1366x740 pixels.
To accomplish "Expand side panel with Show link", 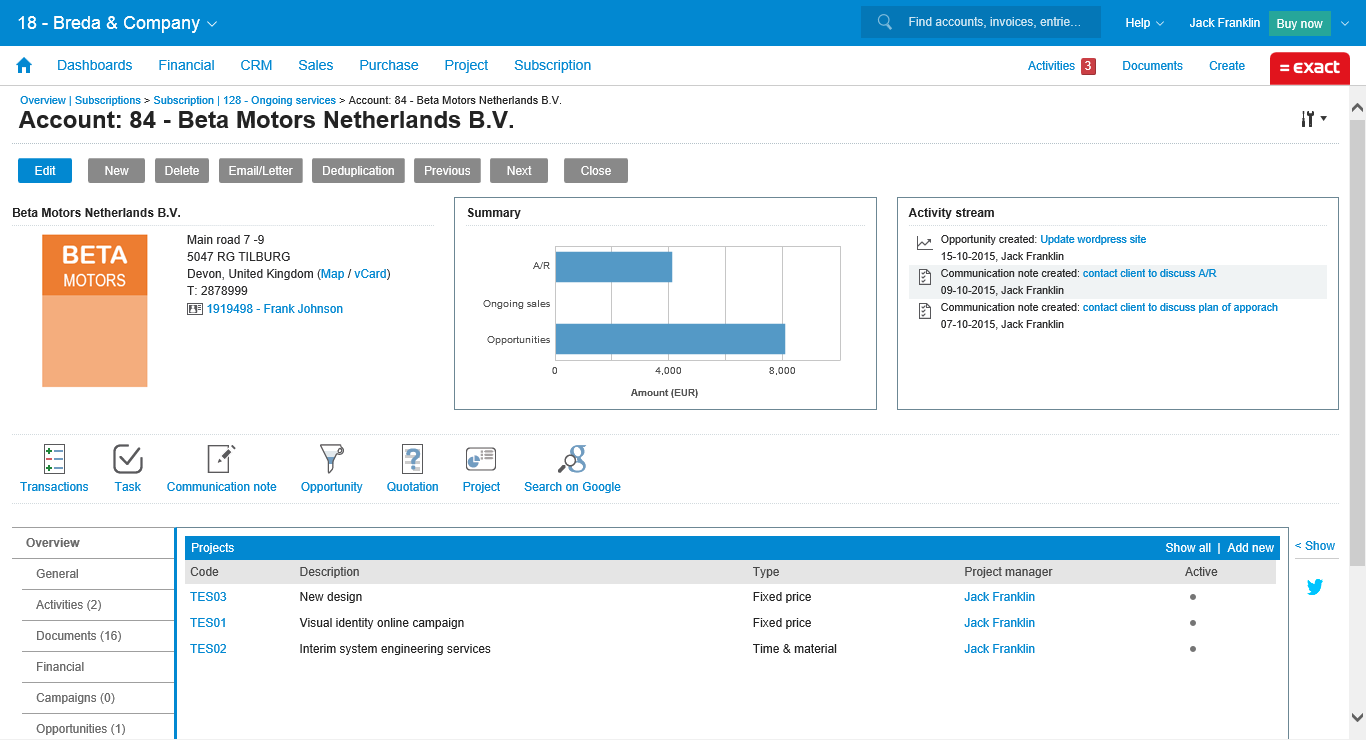I will 1315,546.
